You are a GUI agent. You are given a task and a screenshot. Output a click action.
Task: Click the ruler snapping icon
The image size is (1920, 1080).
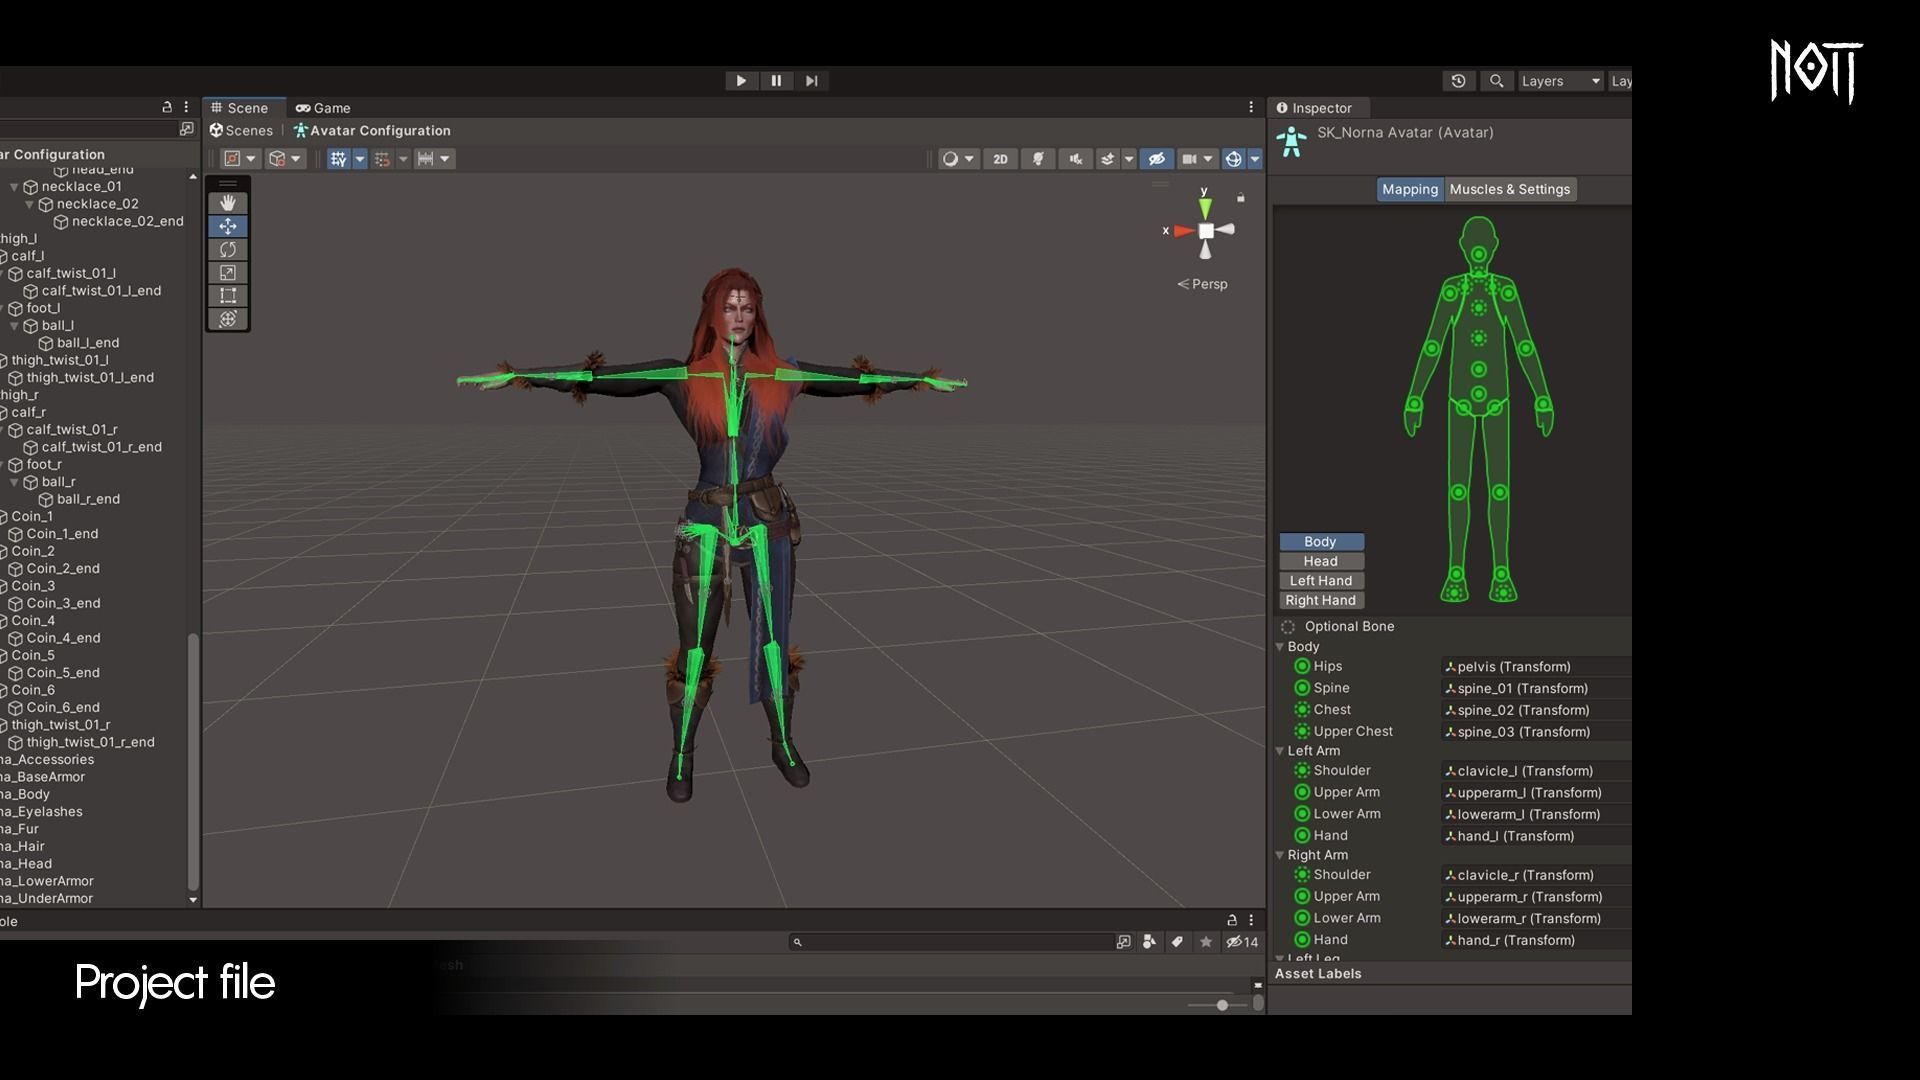pyautogui.click(x=426, y=159)
